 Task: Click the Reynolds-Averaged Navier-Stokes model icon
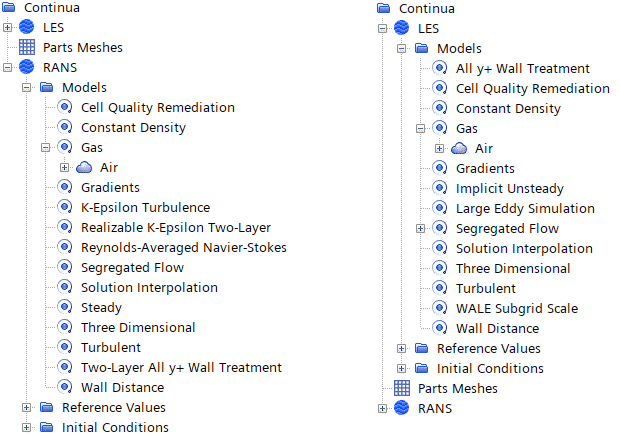[x=65, y=247]
